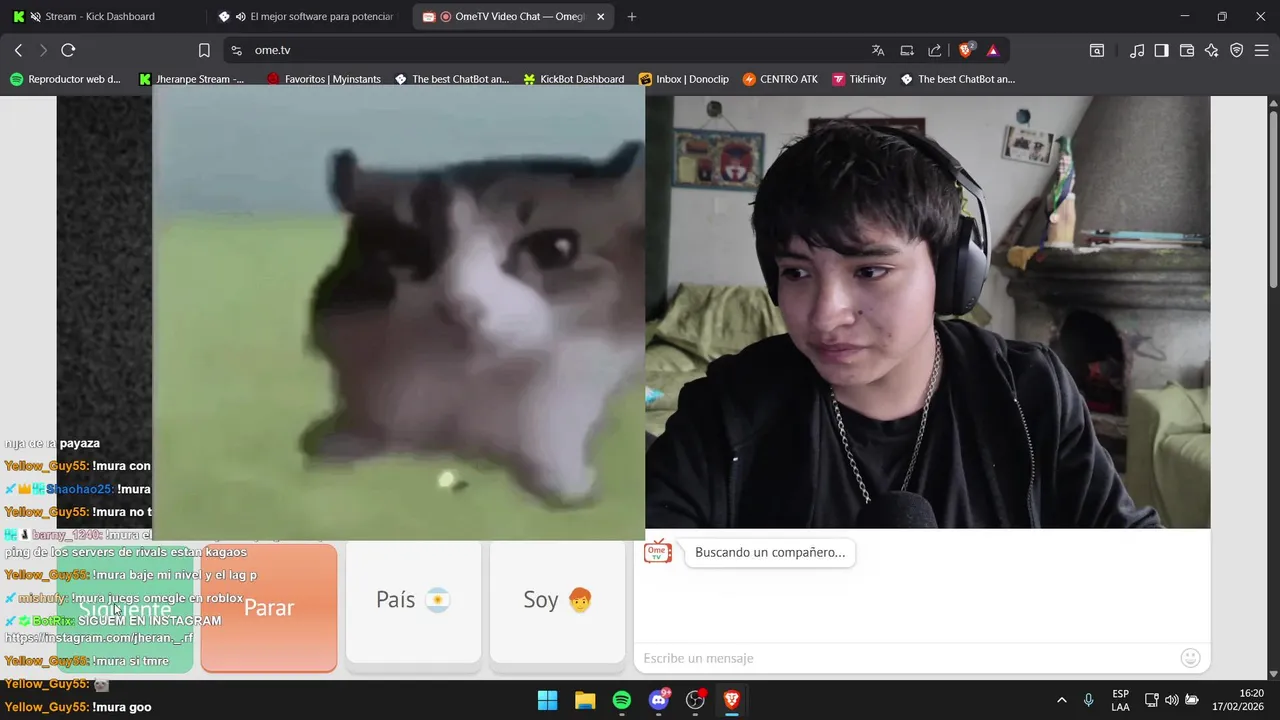The height and width of the screenshot is (720, 1280).
Task: Open the emoji picker smiley icon
Action: pos(1190,658)
